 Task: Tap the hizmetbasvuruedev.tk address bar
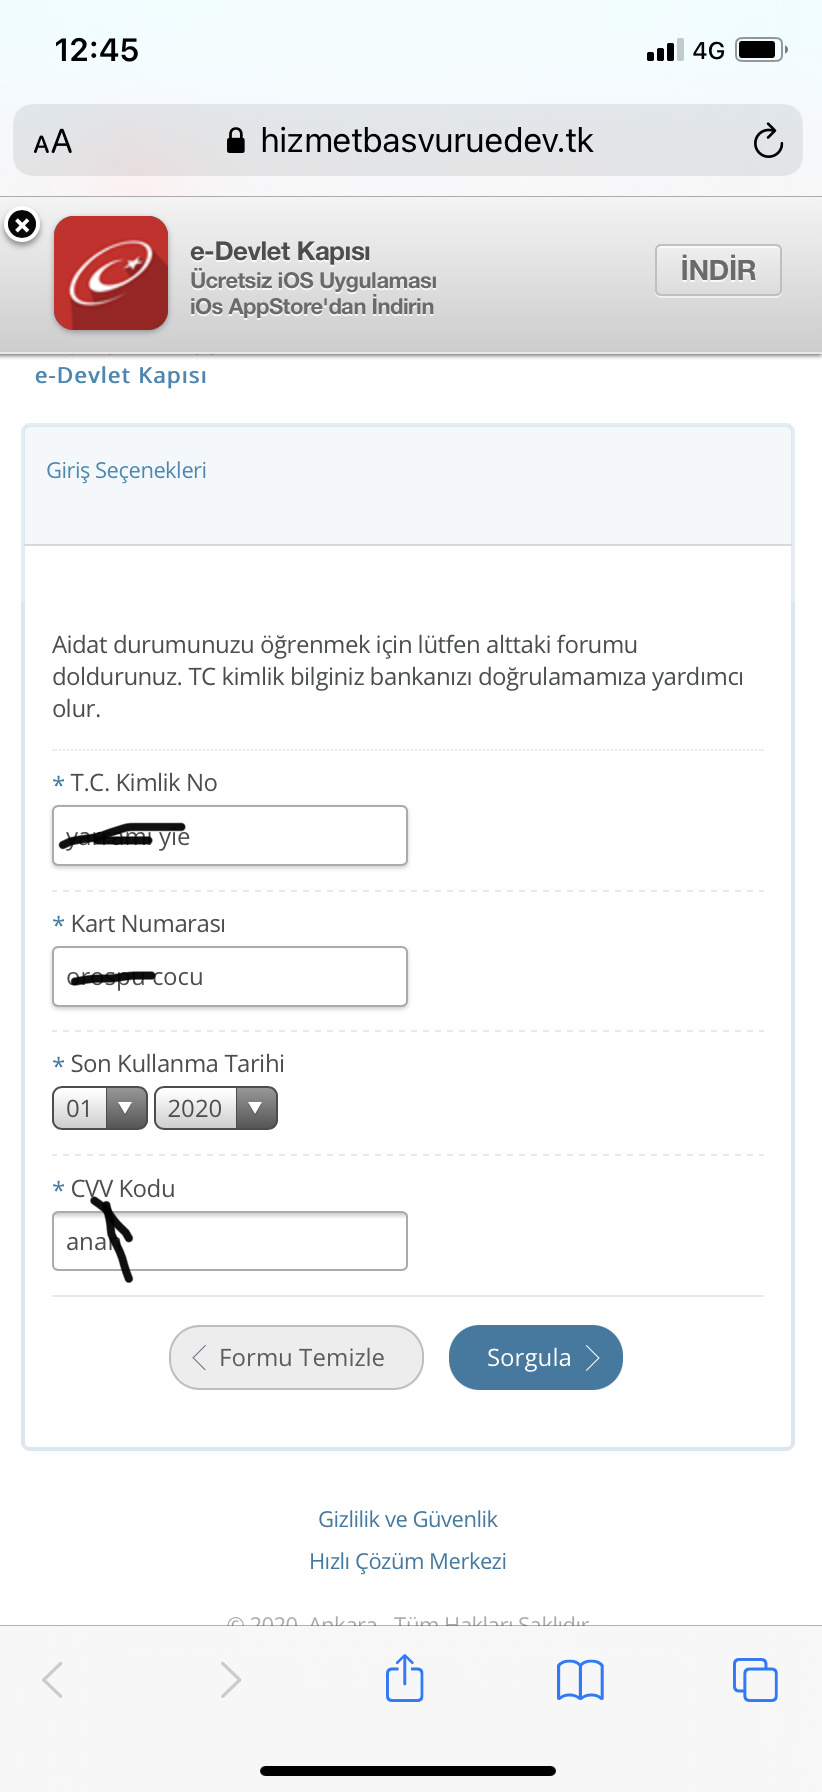[x=408, y=141]
